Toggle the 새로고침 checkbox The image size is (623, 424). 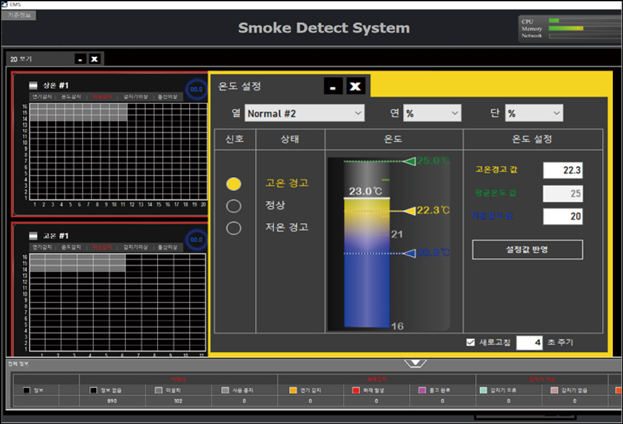tap(470, 342)
